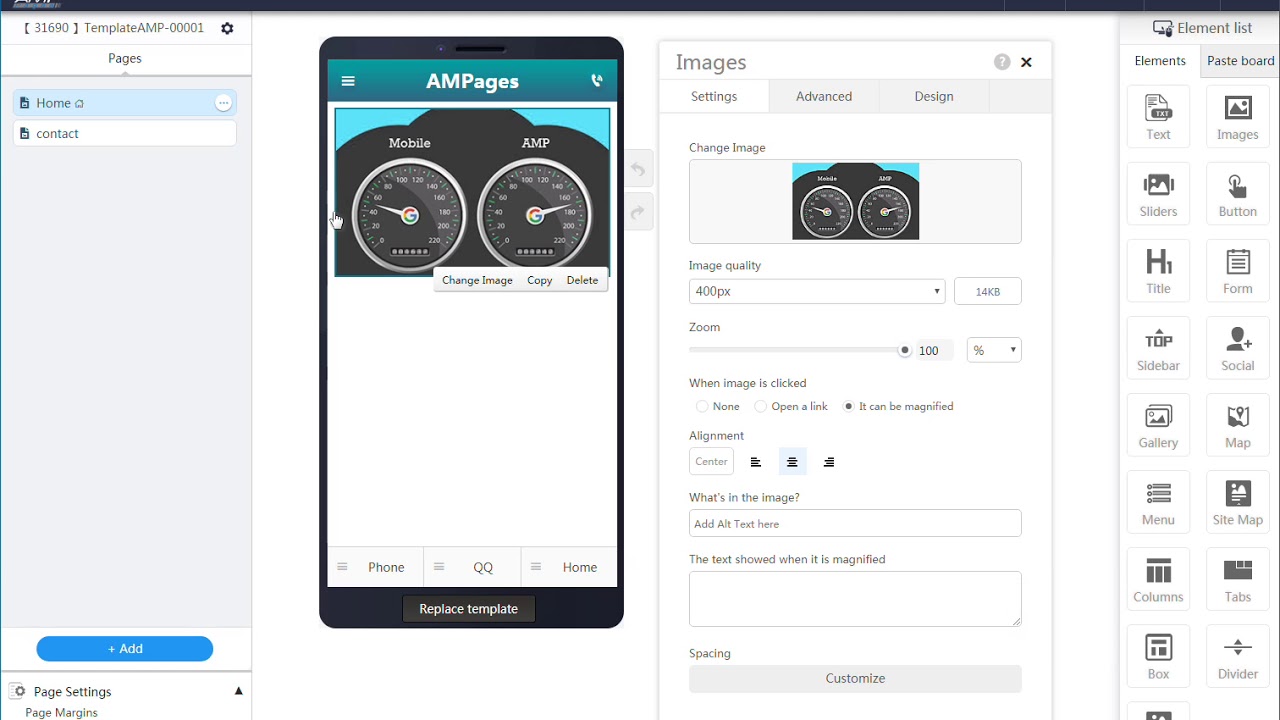The height and width of the screenshot is (720, 1280).
Task: Open hamburger menu in phone preview
Action: coord(348,81)
